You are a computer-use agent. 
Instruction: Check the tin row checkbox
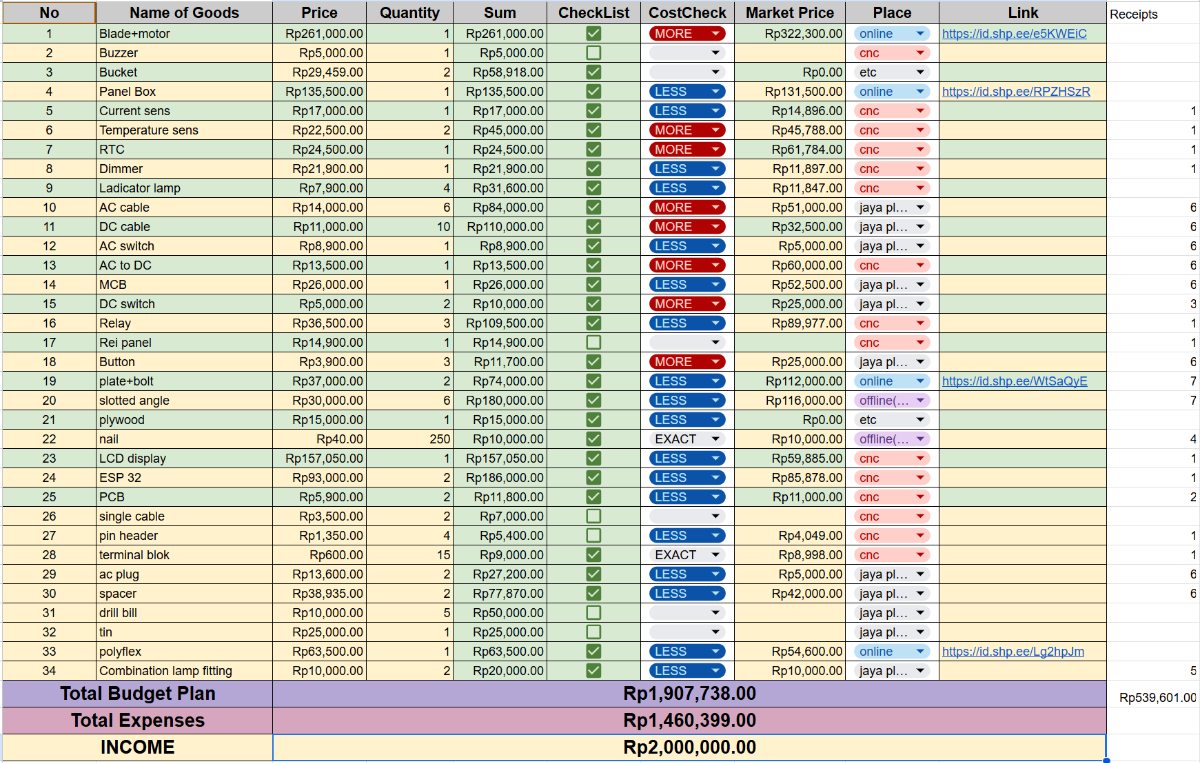(x=593, y=632)
